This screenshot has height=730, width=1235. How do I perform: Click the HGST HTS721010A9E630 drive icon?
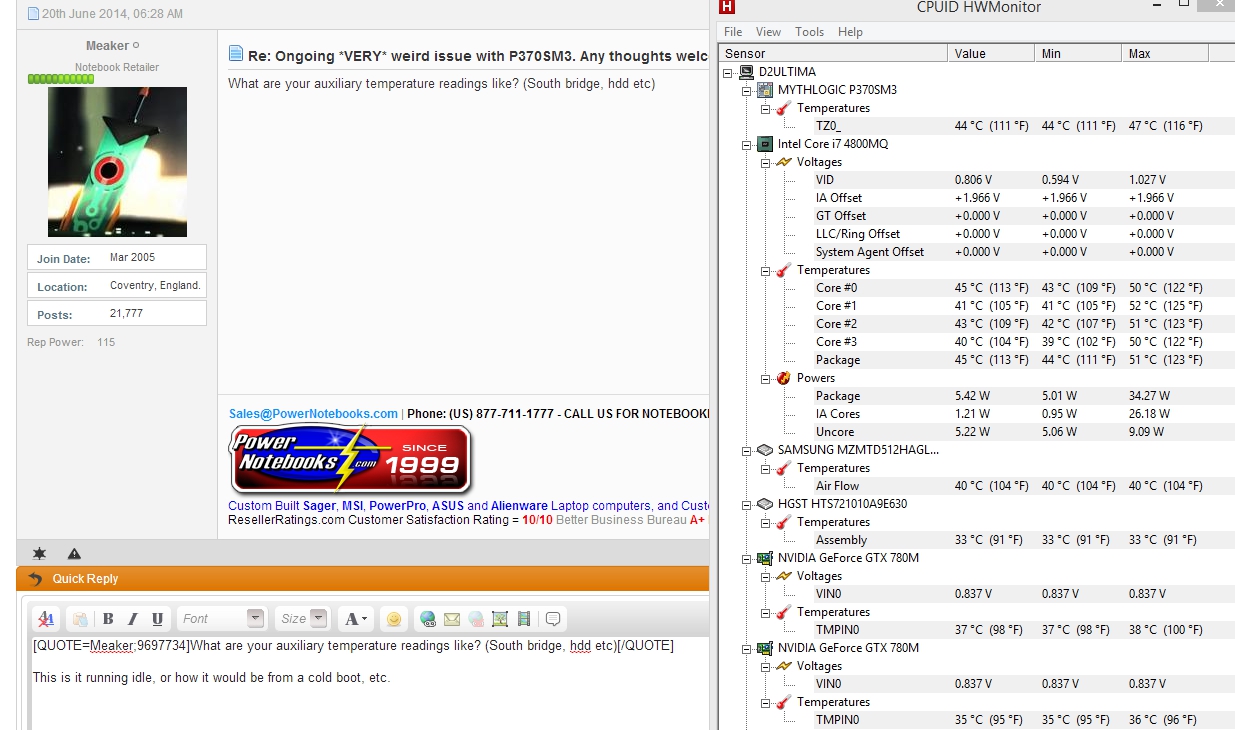coord(765,504)
